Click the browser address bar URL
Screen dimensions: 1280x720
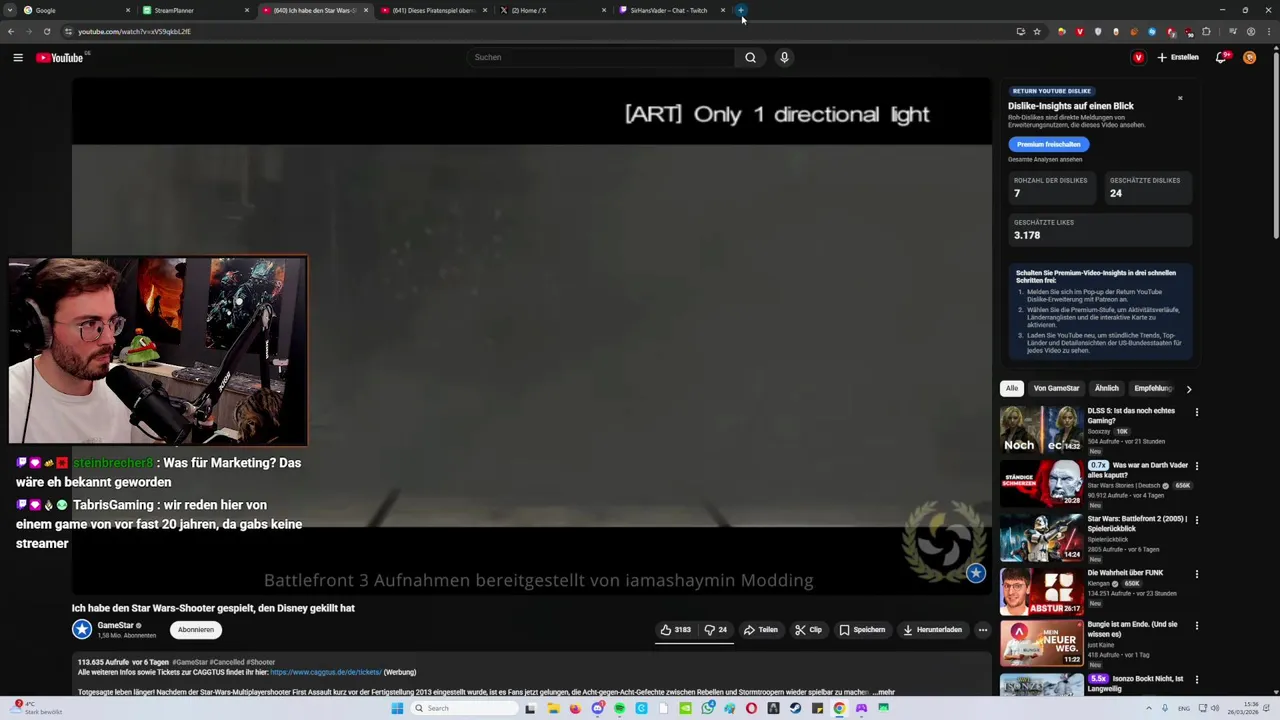[134, 31]
